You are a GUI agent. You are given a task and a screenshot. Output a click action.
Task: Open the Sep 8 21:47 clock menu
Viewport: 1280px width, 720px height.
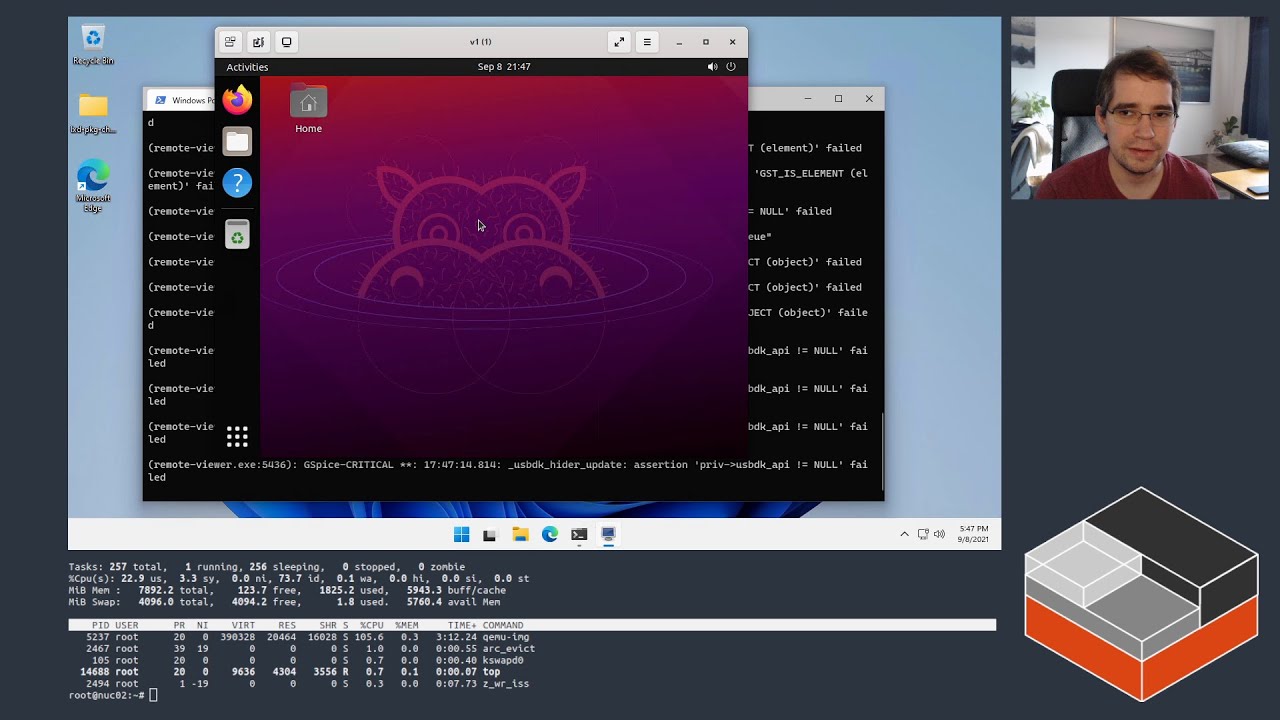pyautogui.click(x=504, y=67)
